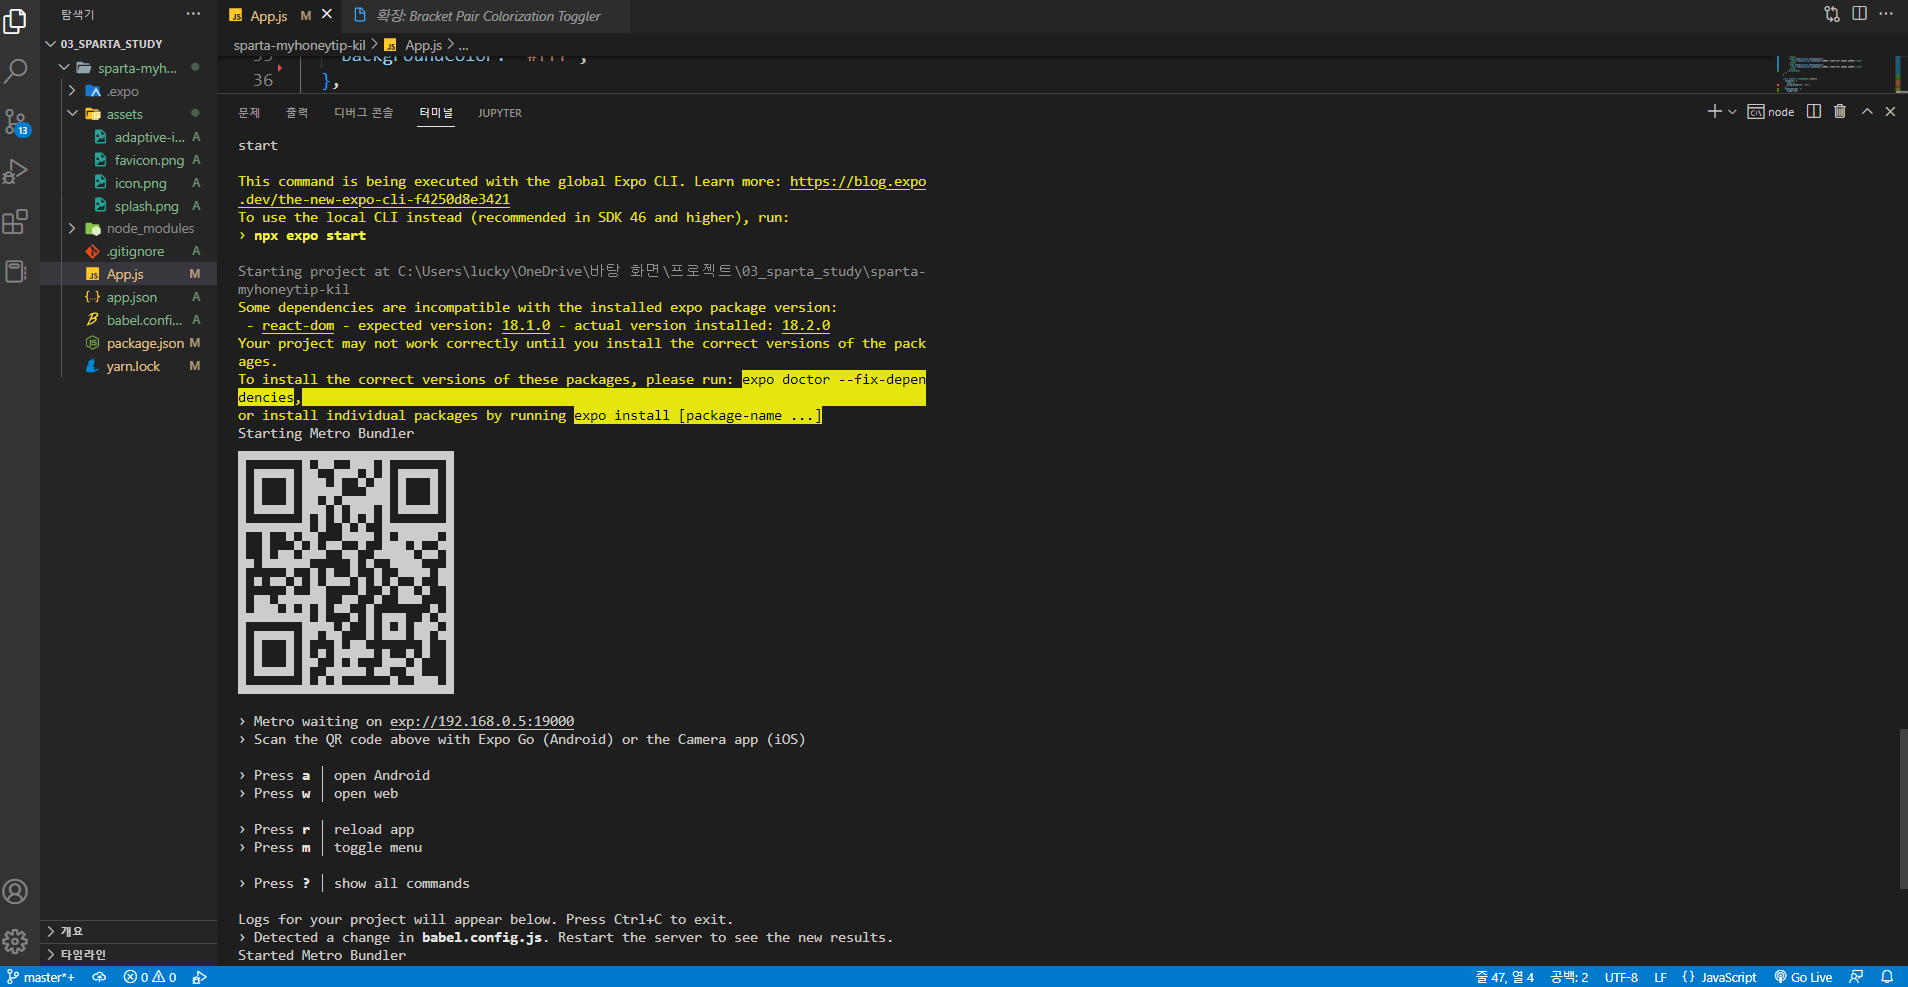Split the terminal panel

click(1814, 112)
